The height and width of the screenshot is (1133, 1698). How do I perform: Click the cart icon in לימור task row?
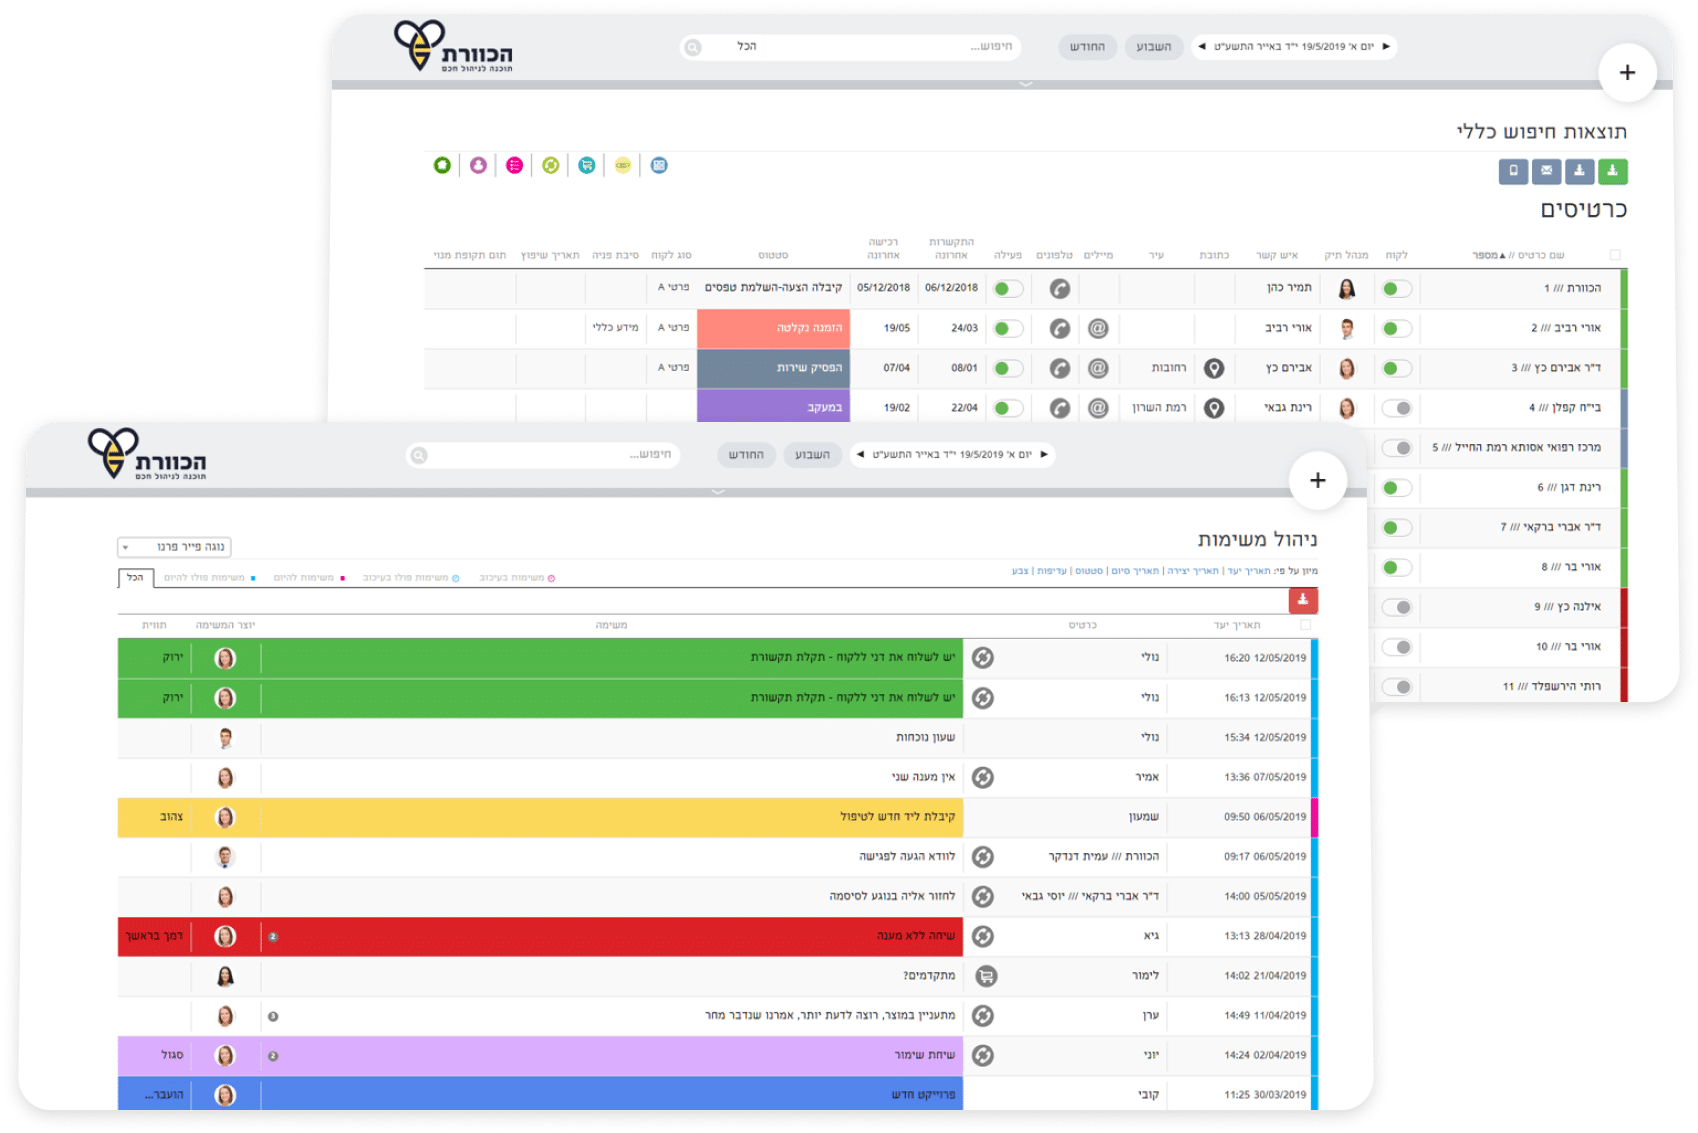[984, 976]
